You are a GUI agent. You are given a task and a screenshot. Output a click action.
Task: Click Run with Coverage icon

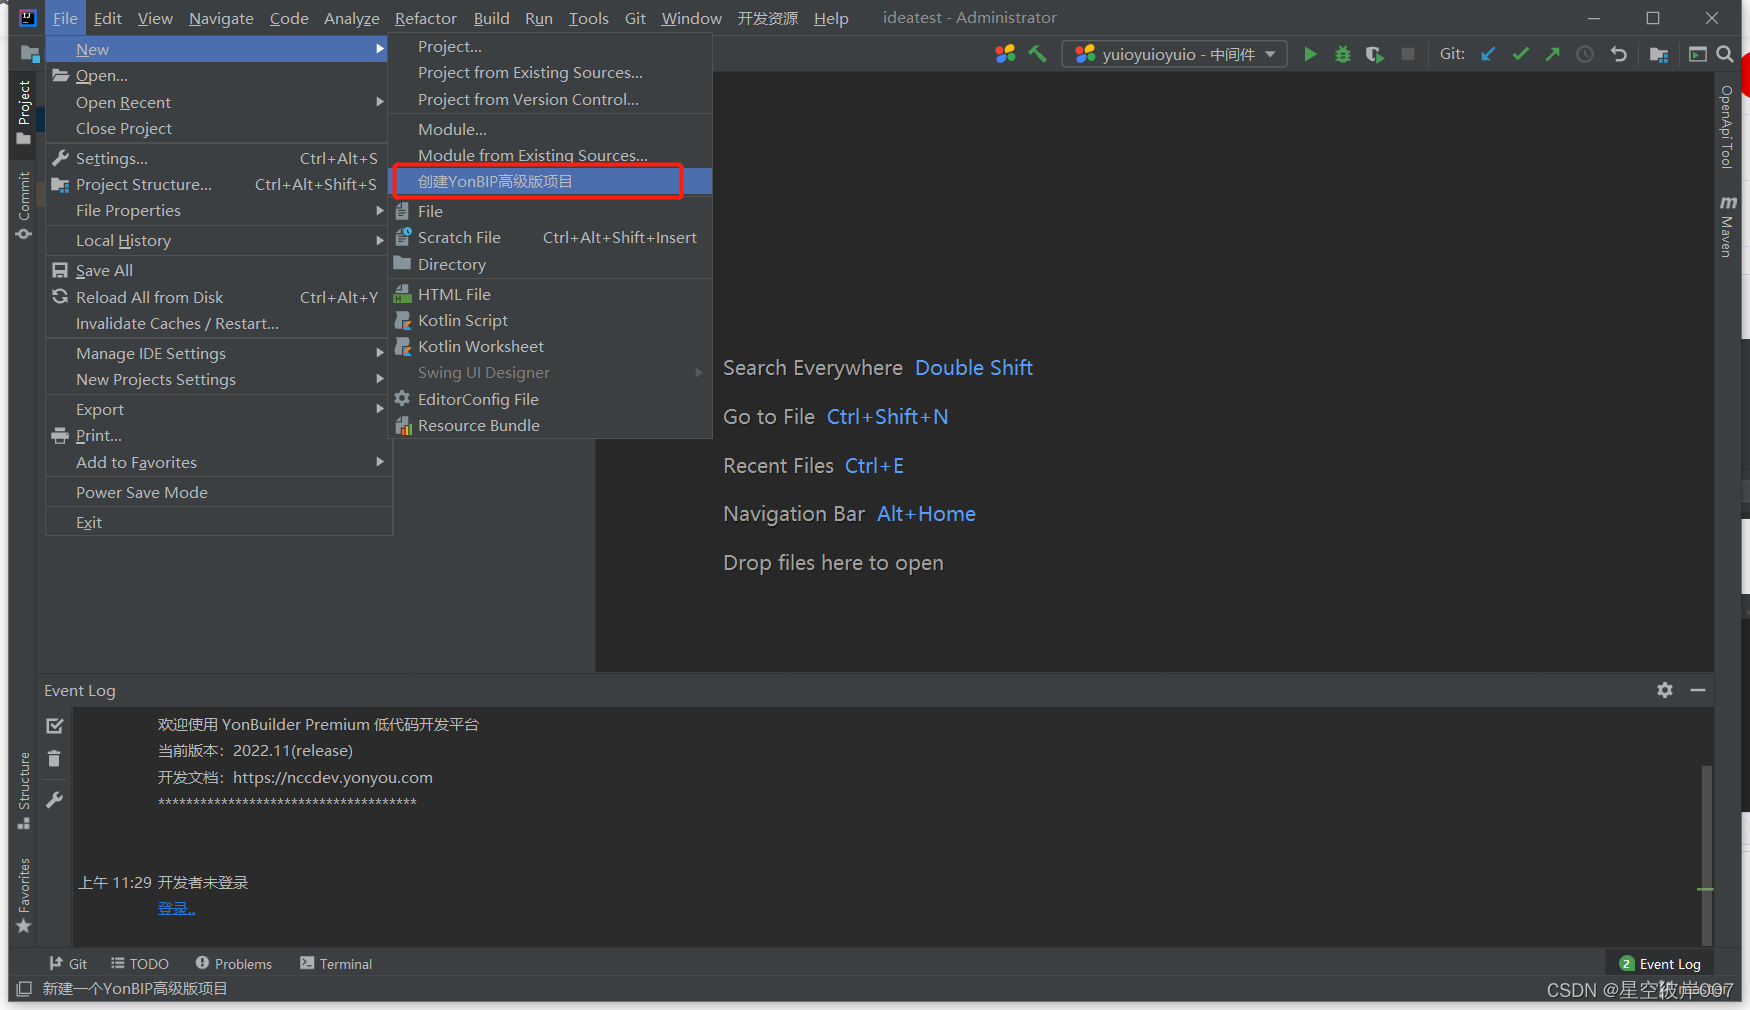coord(1375,54)
